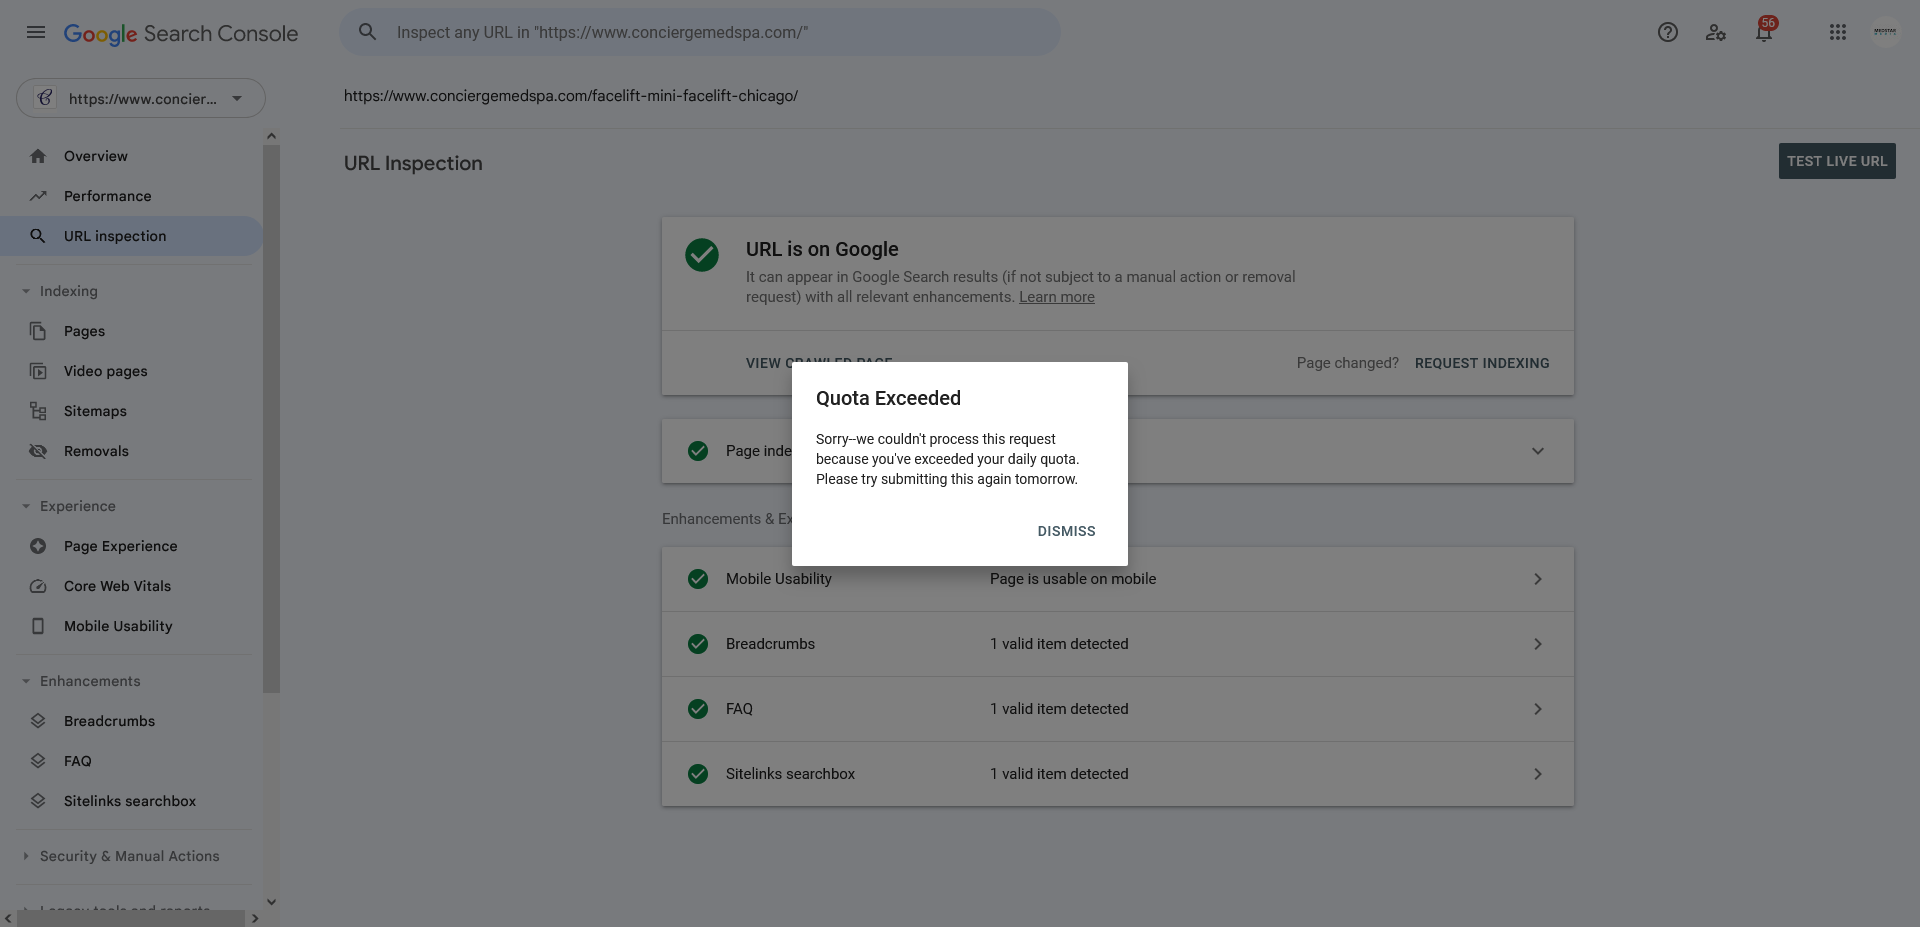Open the property selector dropdown
This screenshot has width=1920, height=927.
[x=141, y=98]
